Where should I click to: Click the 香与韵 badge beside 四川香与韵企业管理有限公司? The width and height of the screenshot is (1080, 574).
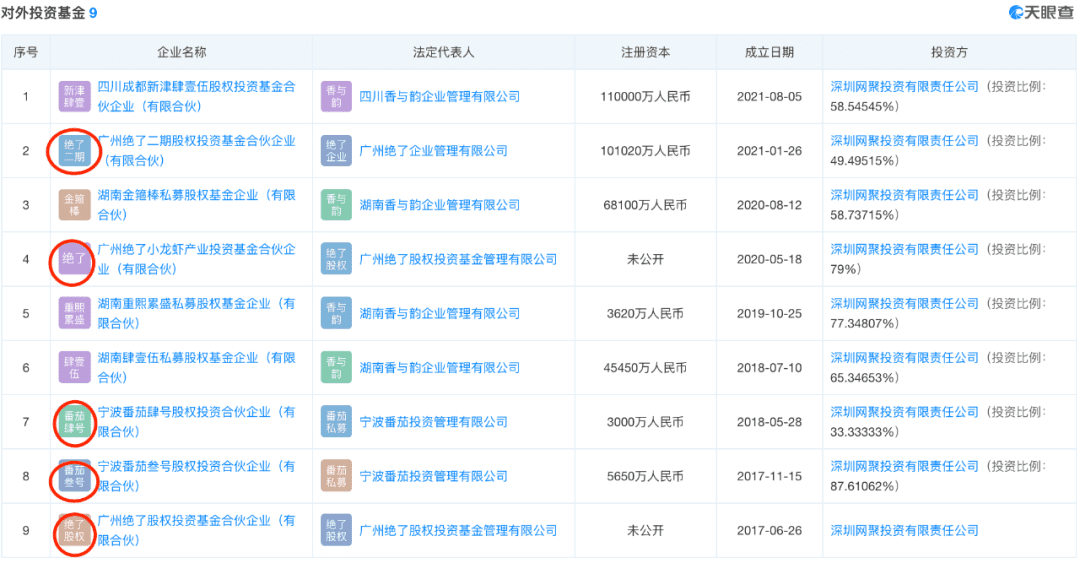[336, 96]
